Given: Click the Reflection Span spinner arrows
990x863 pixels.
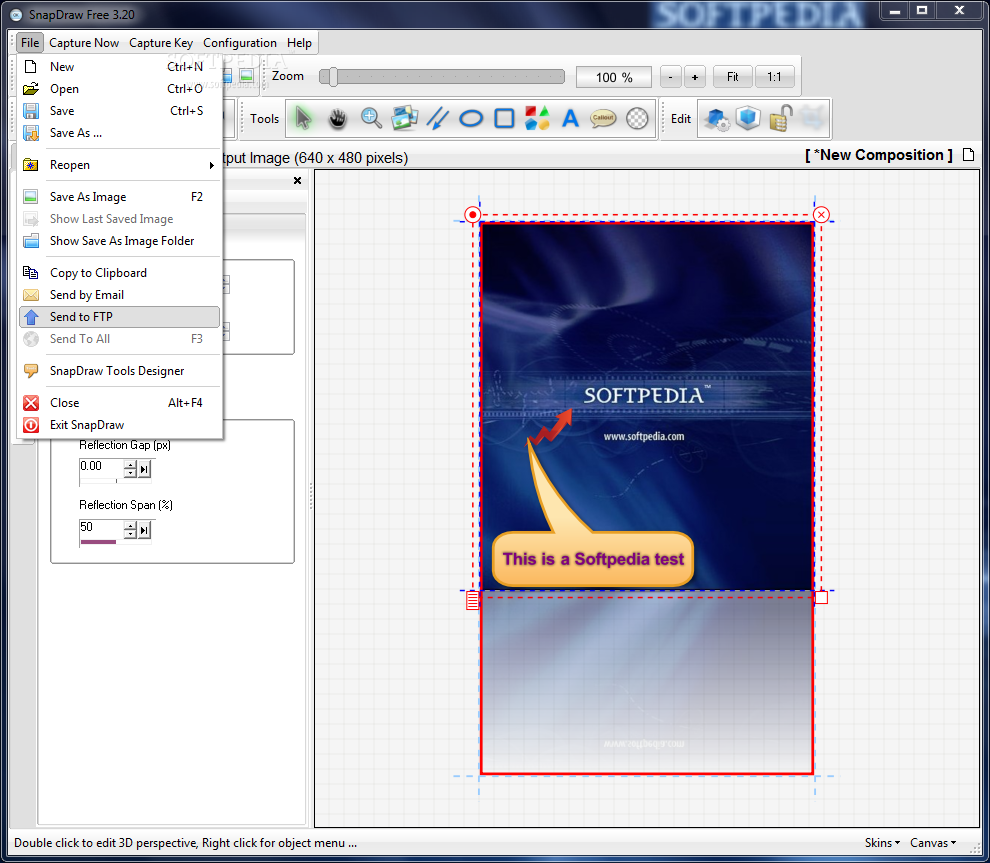Looking at the screenshot, I should 130,530.
